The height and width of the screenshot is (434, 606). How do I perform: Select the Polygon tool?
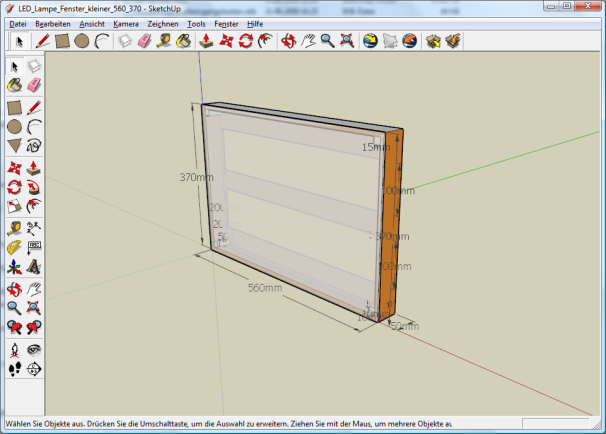15,146
